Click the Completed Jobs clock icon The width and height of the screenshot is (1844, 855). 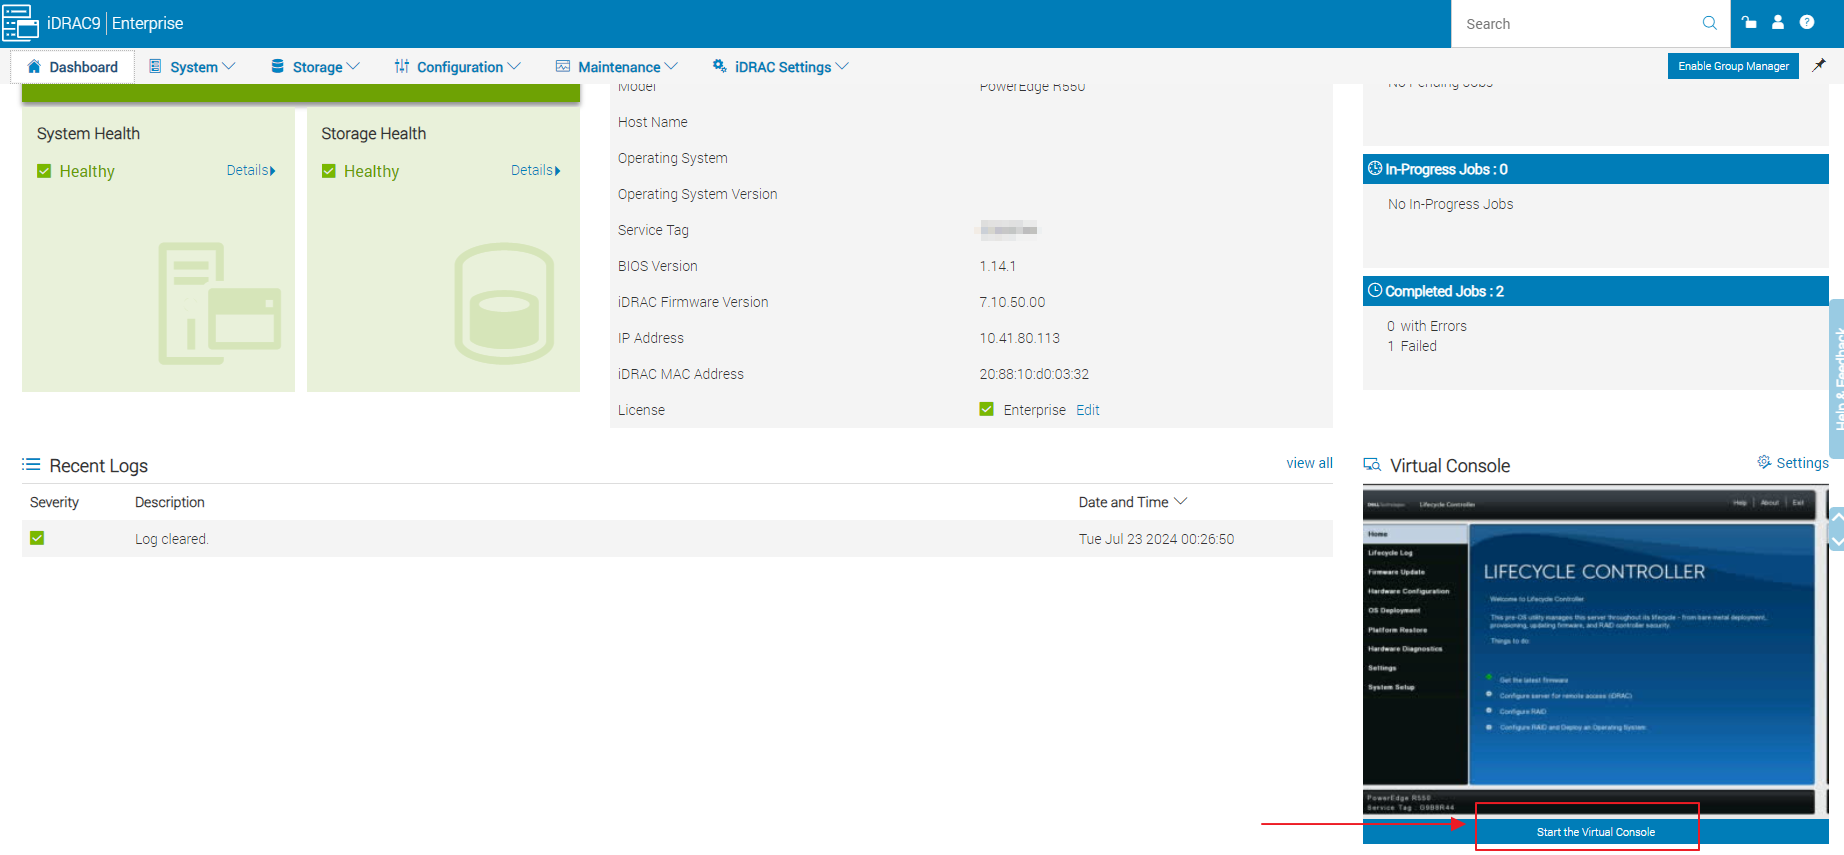(x=1375, y=290)
